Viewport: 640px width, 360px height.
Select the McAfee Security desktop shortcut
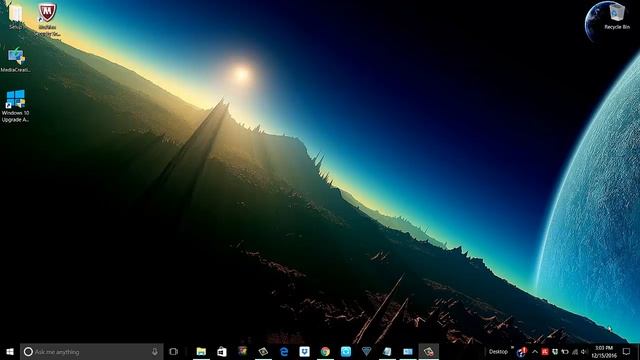(x=47, y=20)
